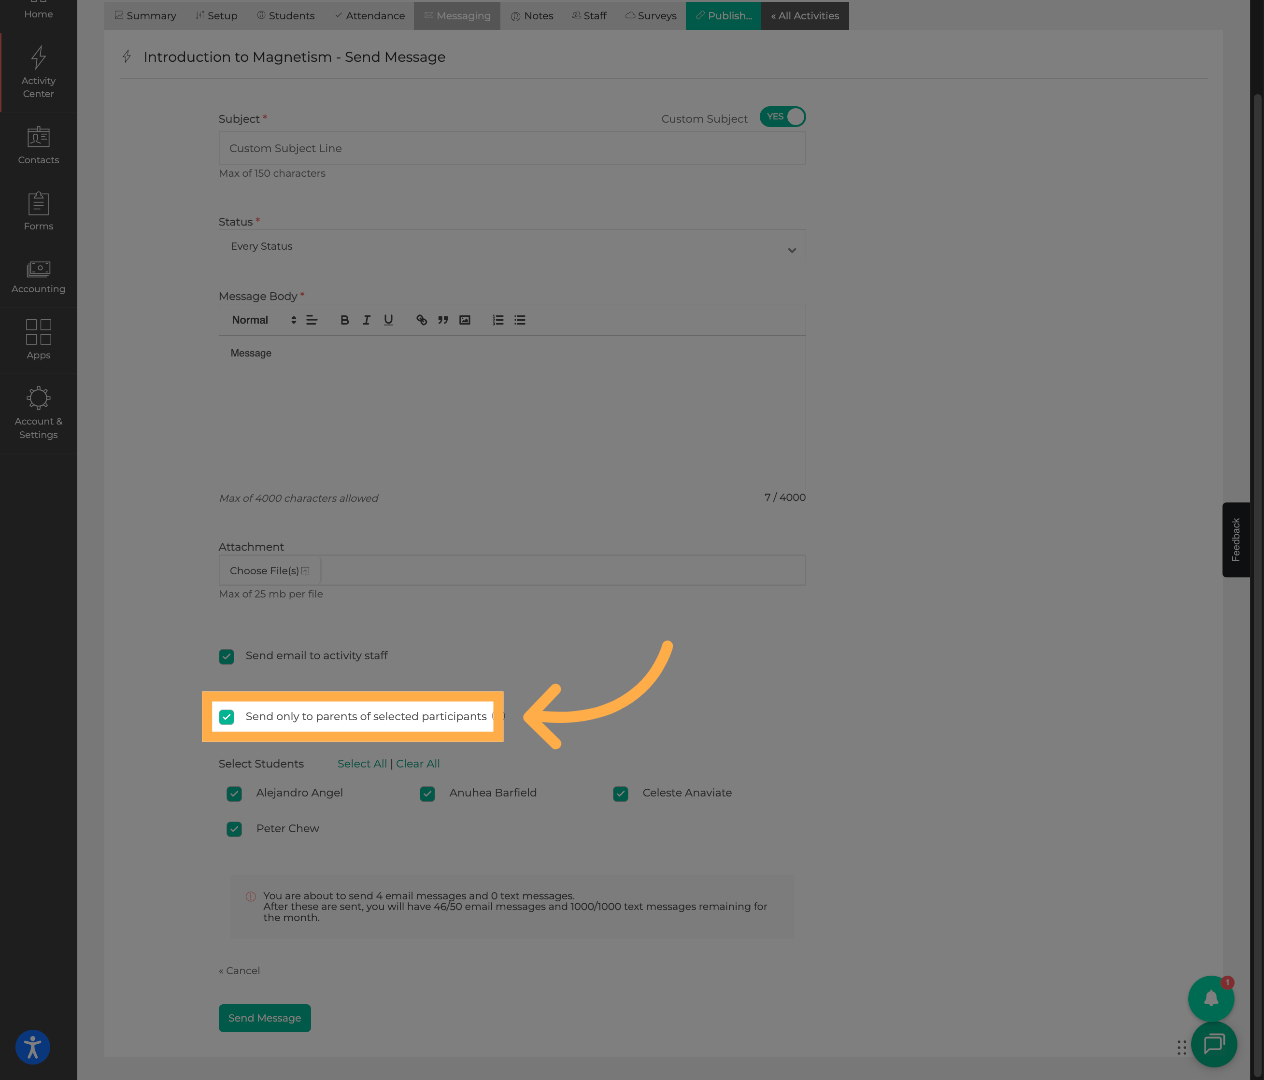Open the Accounting section from the sidebar
The image size is (1264, 1080).
38,275
